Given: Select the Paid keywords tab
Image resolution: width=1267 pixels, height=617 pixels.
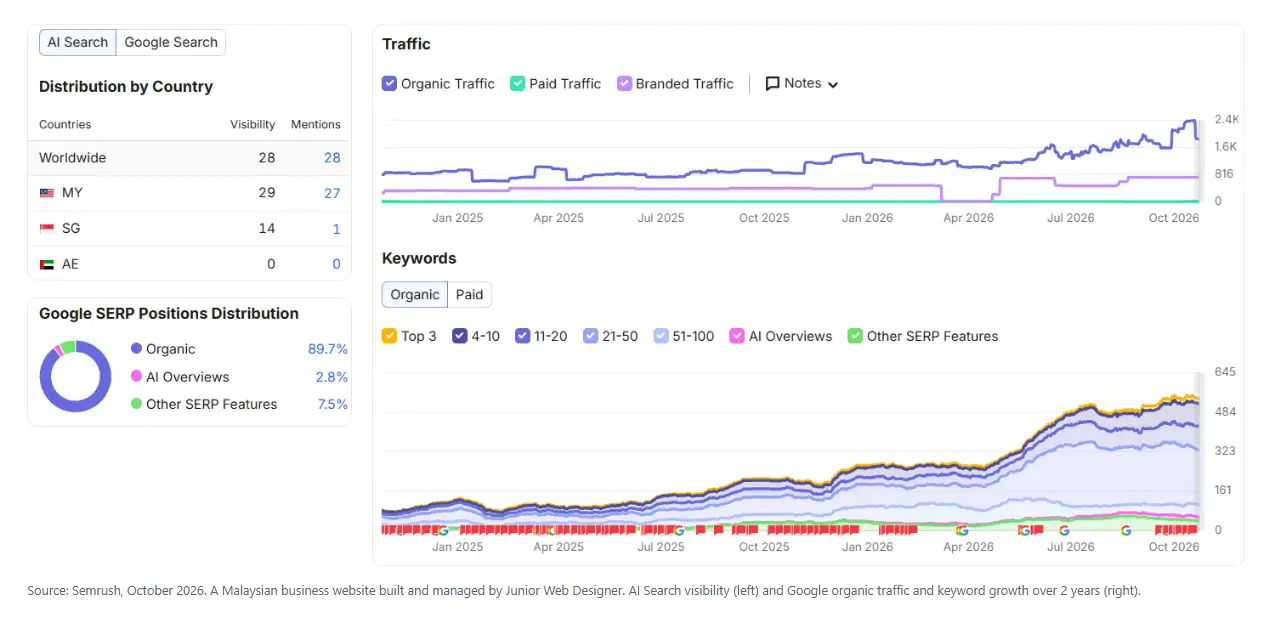Looking at the screenshot, I should coord(470,294).
